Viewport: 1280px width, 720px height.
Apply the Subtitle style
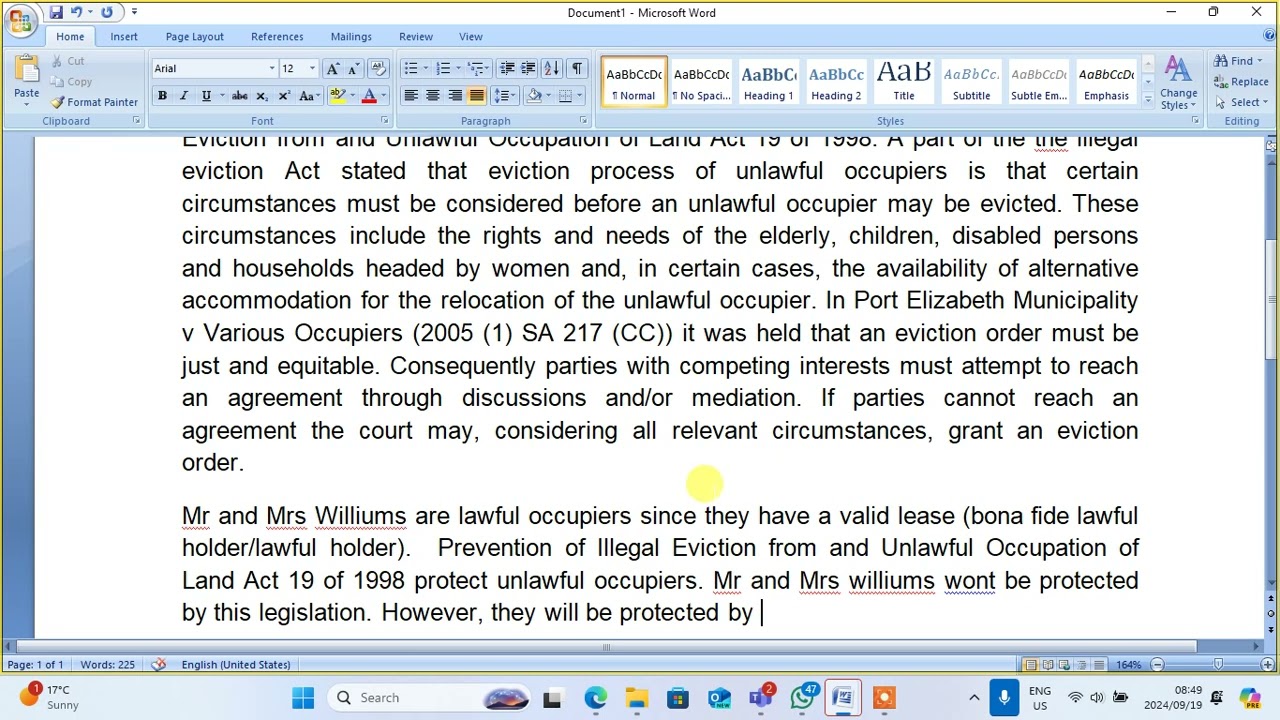point(971,82)
